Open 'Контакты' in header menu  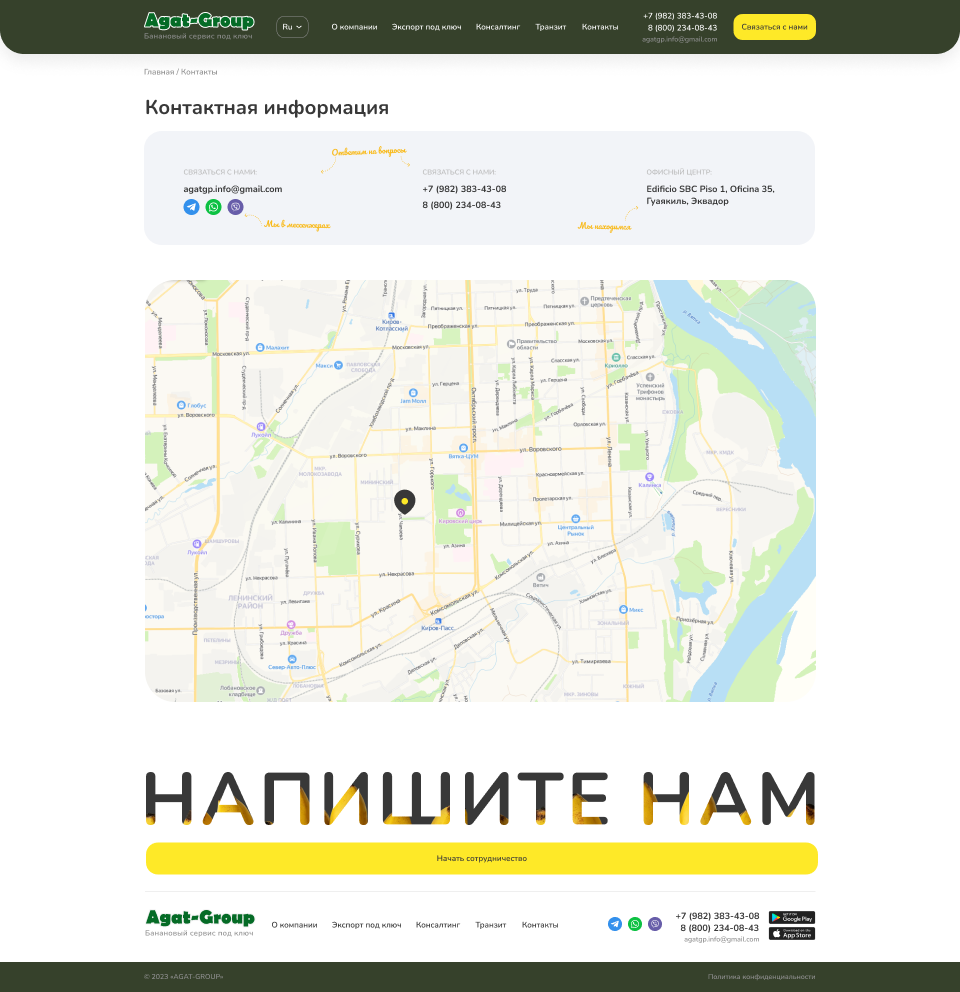pos(600,27)
